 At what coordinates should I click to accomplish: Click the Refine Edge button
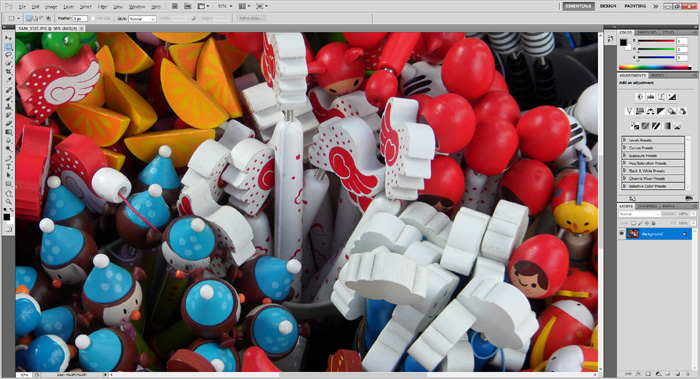tap(251, 18)
